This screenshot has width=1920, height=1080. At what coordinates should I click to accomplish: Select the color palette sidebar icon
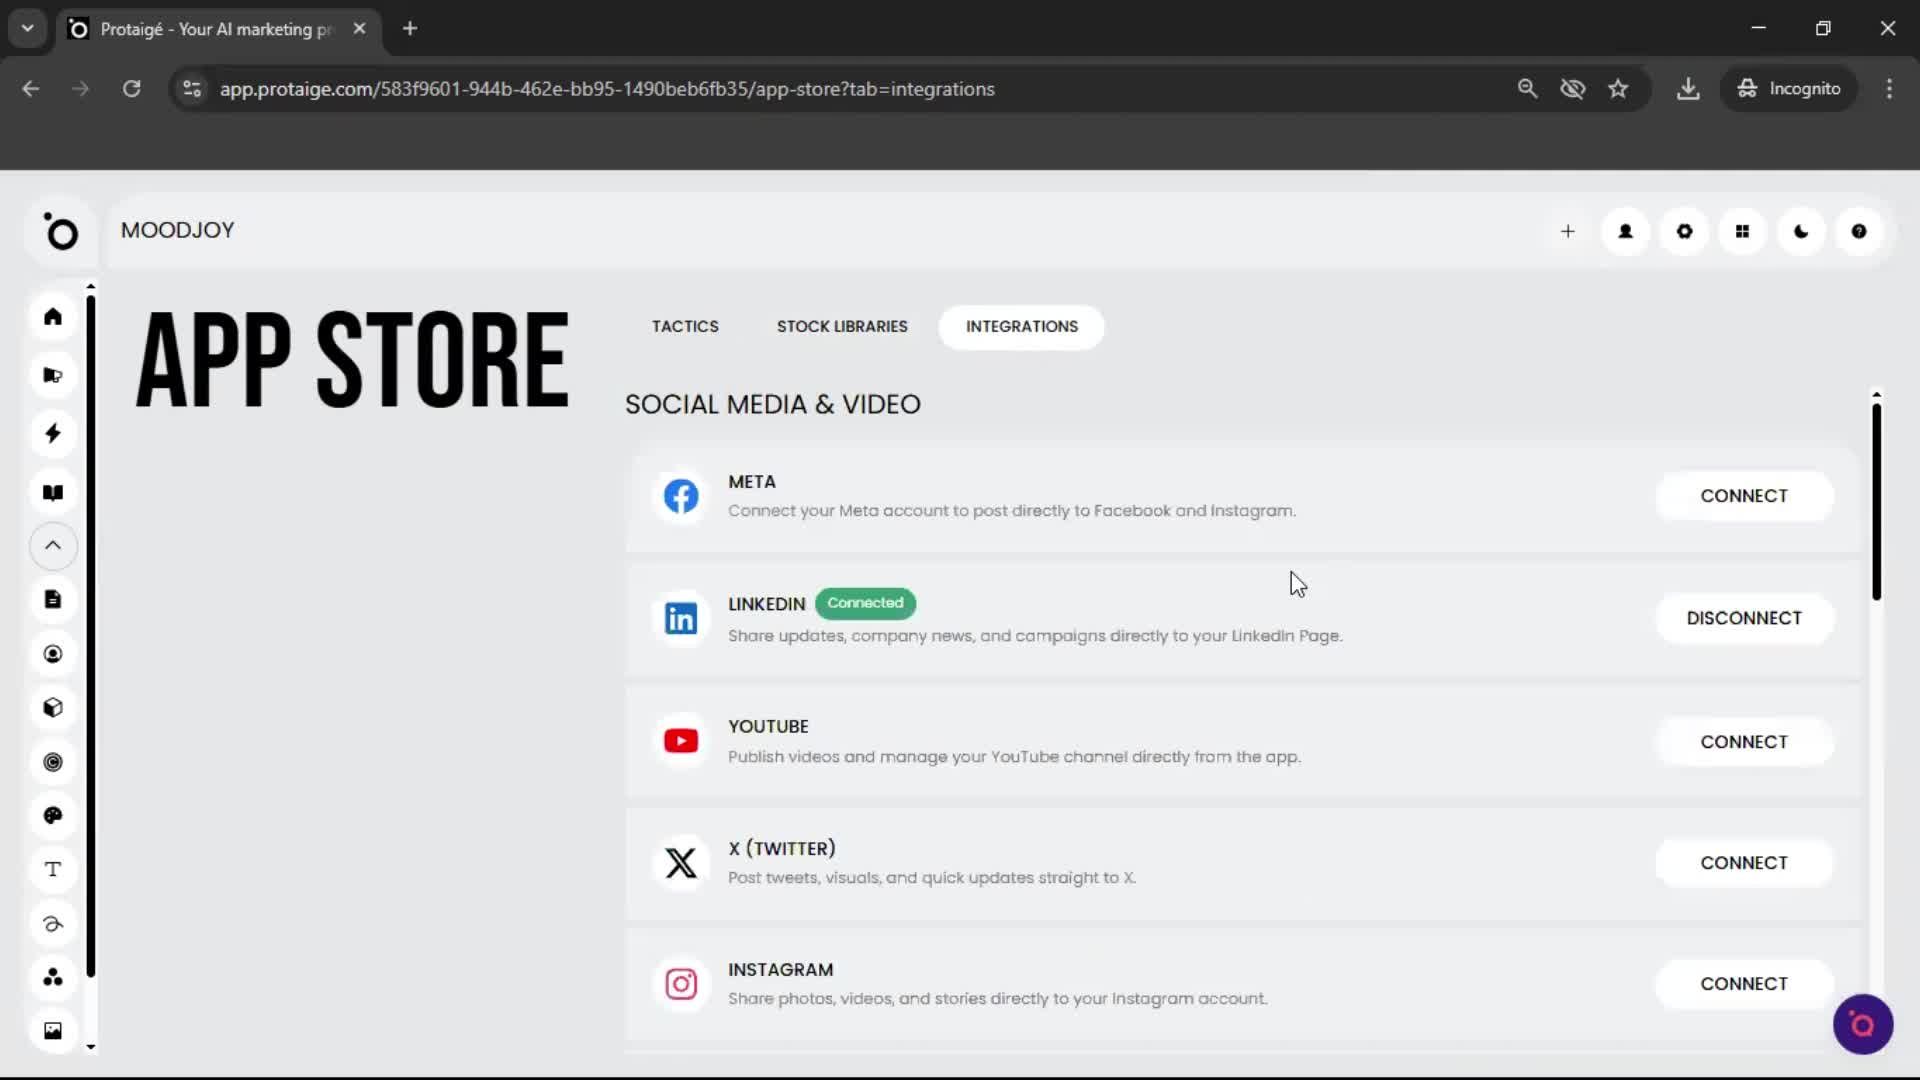pyautogui.click(x=53, y=815)
